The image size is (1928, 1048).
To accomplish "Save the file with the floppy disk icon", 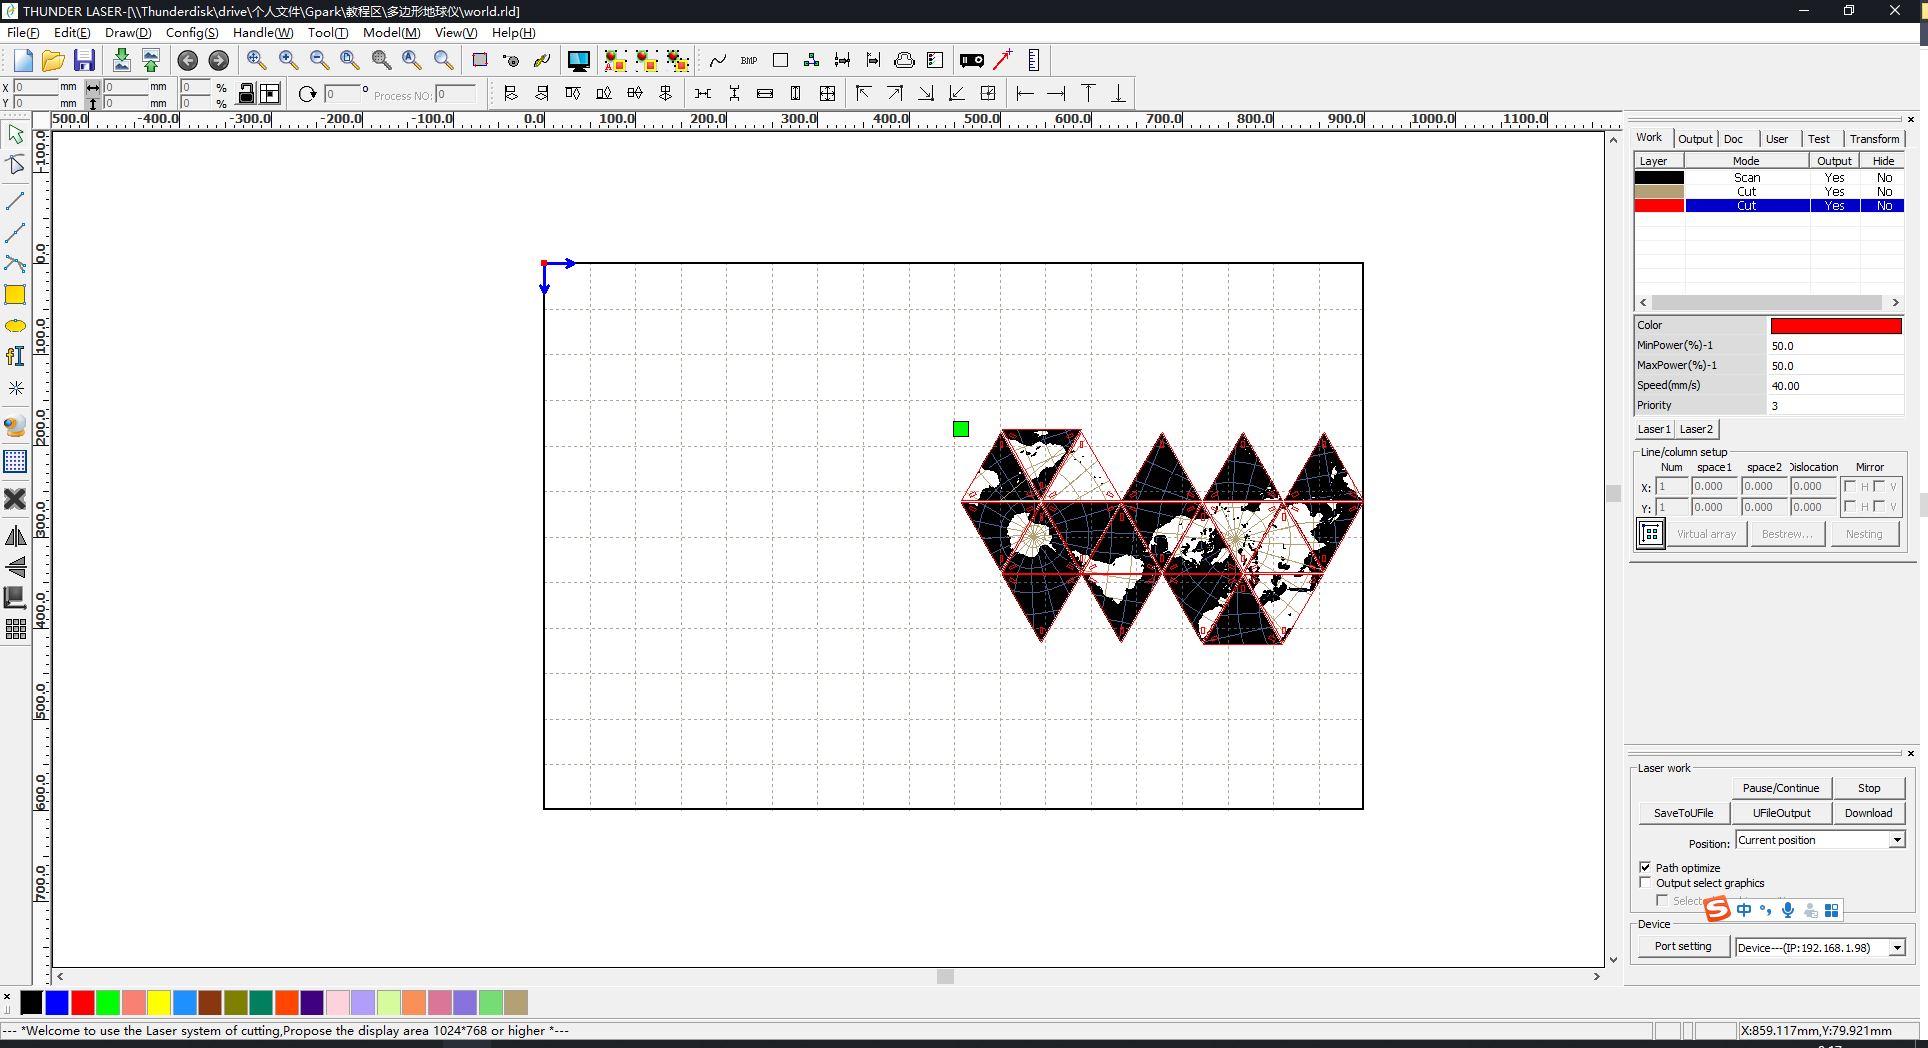I will (84, 60).
